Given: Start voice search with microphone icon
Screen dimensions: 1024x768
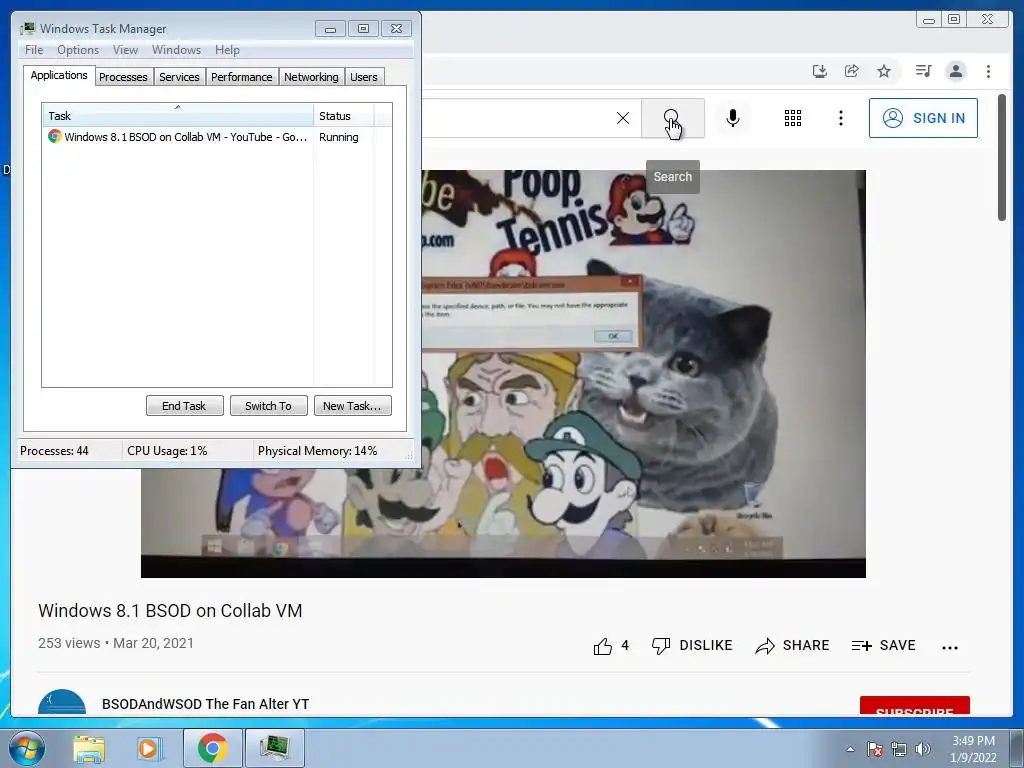Looking at the screenshot, I should (x=733, y=118).
